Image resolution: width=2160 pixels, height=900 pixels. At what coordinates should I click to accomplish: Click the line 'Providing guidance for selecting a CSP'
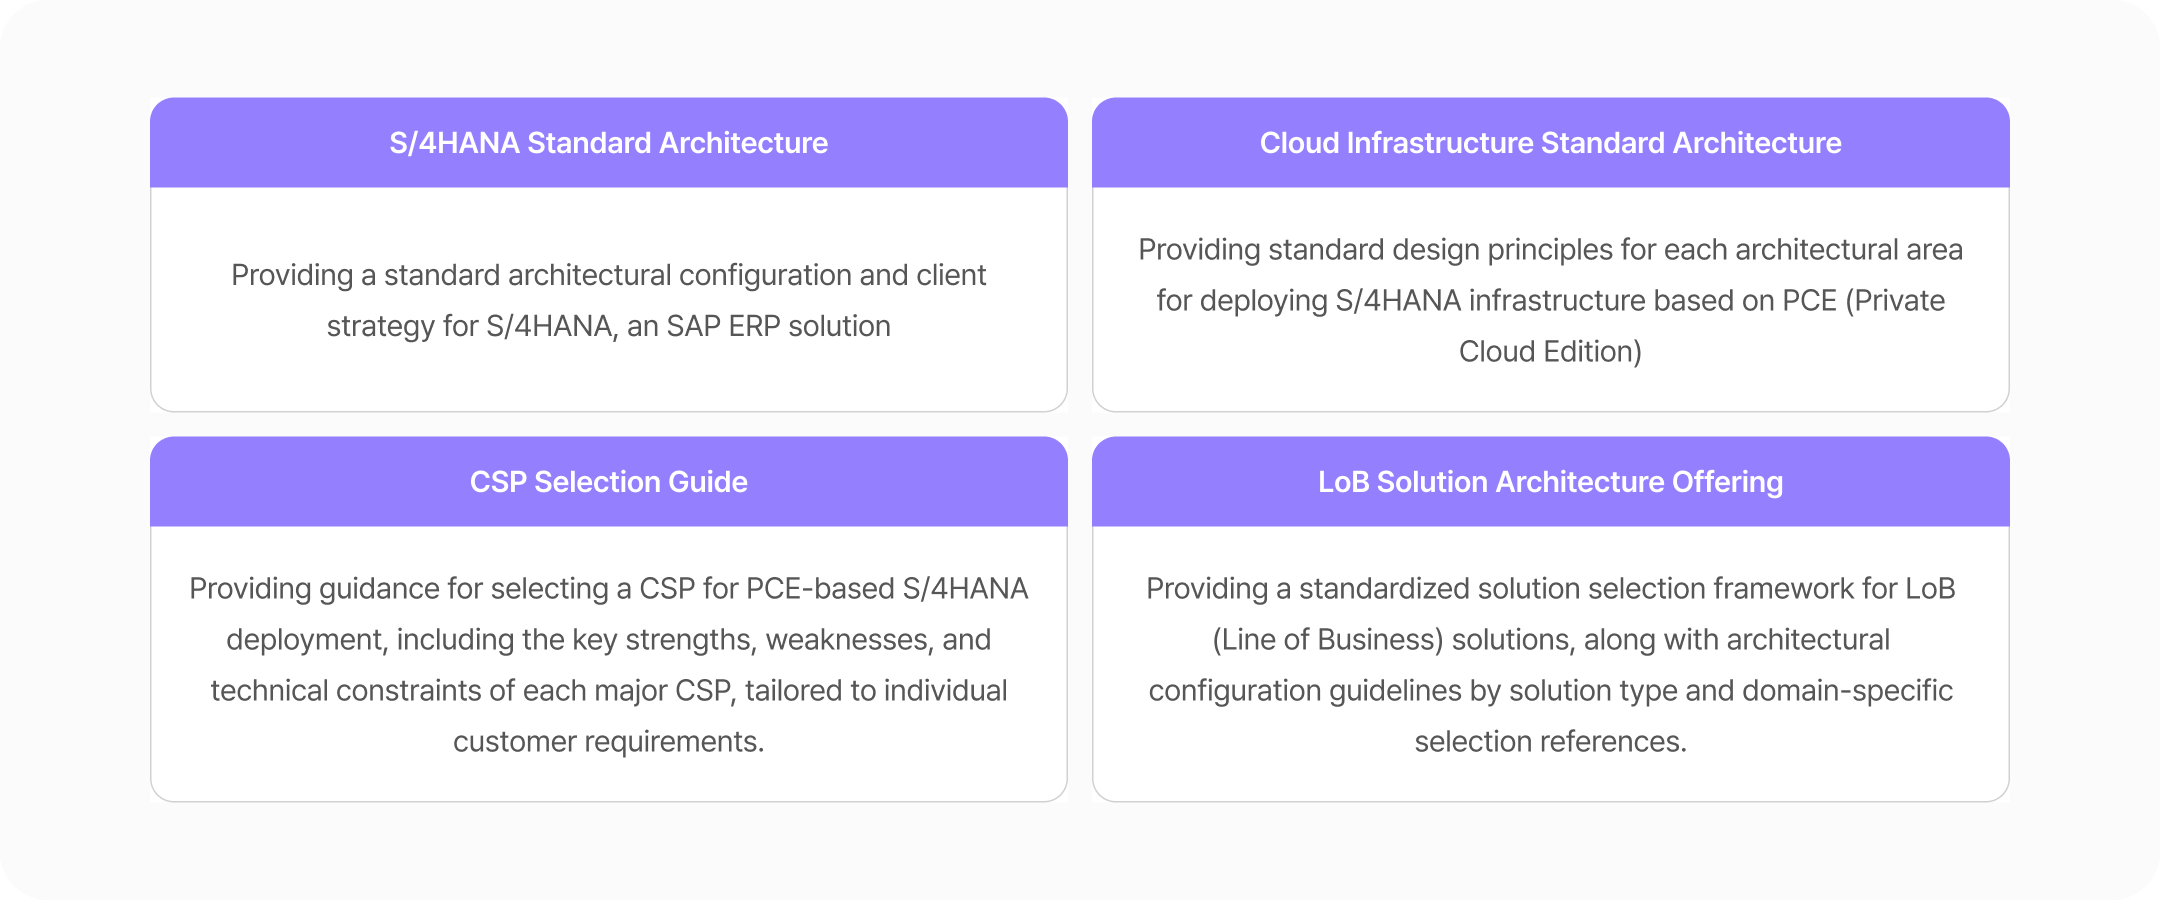pyautogui.click(x=608, y=589)
